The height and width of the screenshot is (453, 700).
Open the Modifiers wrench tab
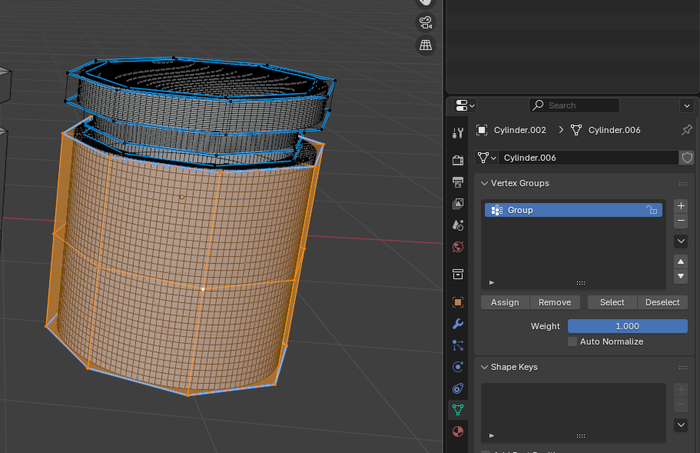pyautogui.click(x=458, y=324)
